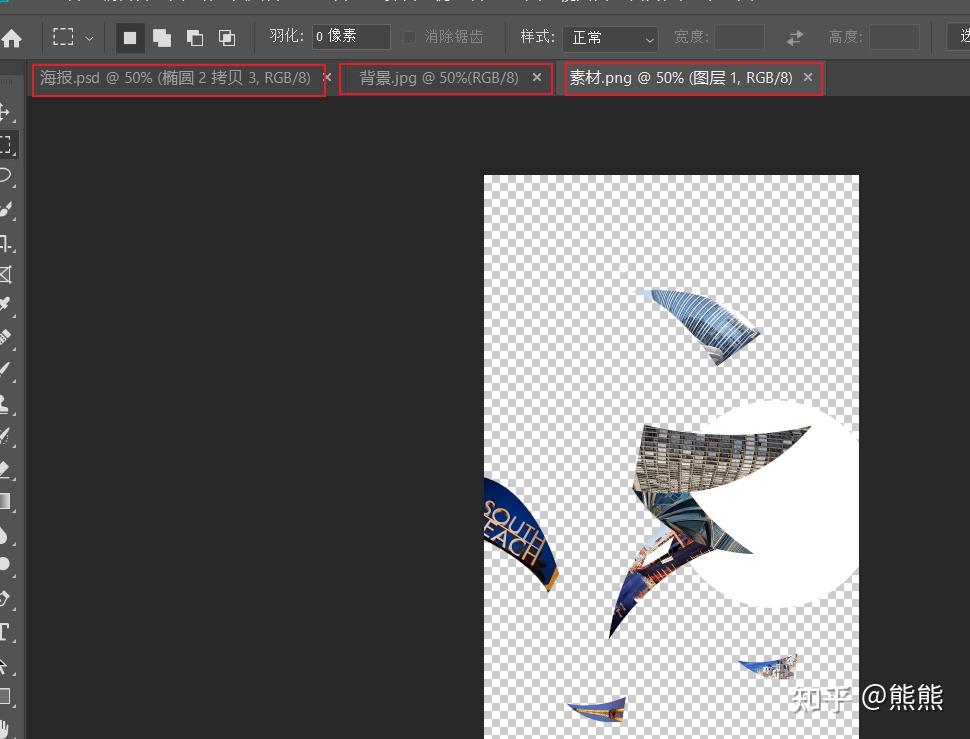Click the 羽化 feather input field
970x739 pixels.
[x=351, y=36]
